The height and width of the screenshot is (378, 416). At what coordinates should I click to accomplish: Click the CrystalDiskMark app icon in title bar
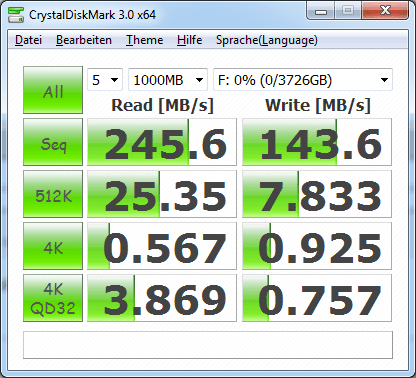pos(16,14)
